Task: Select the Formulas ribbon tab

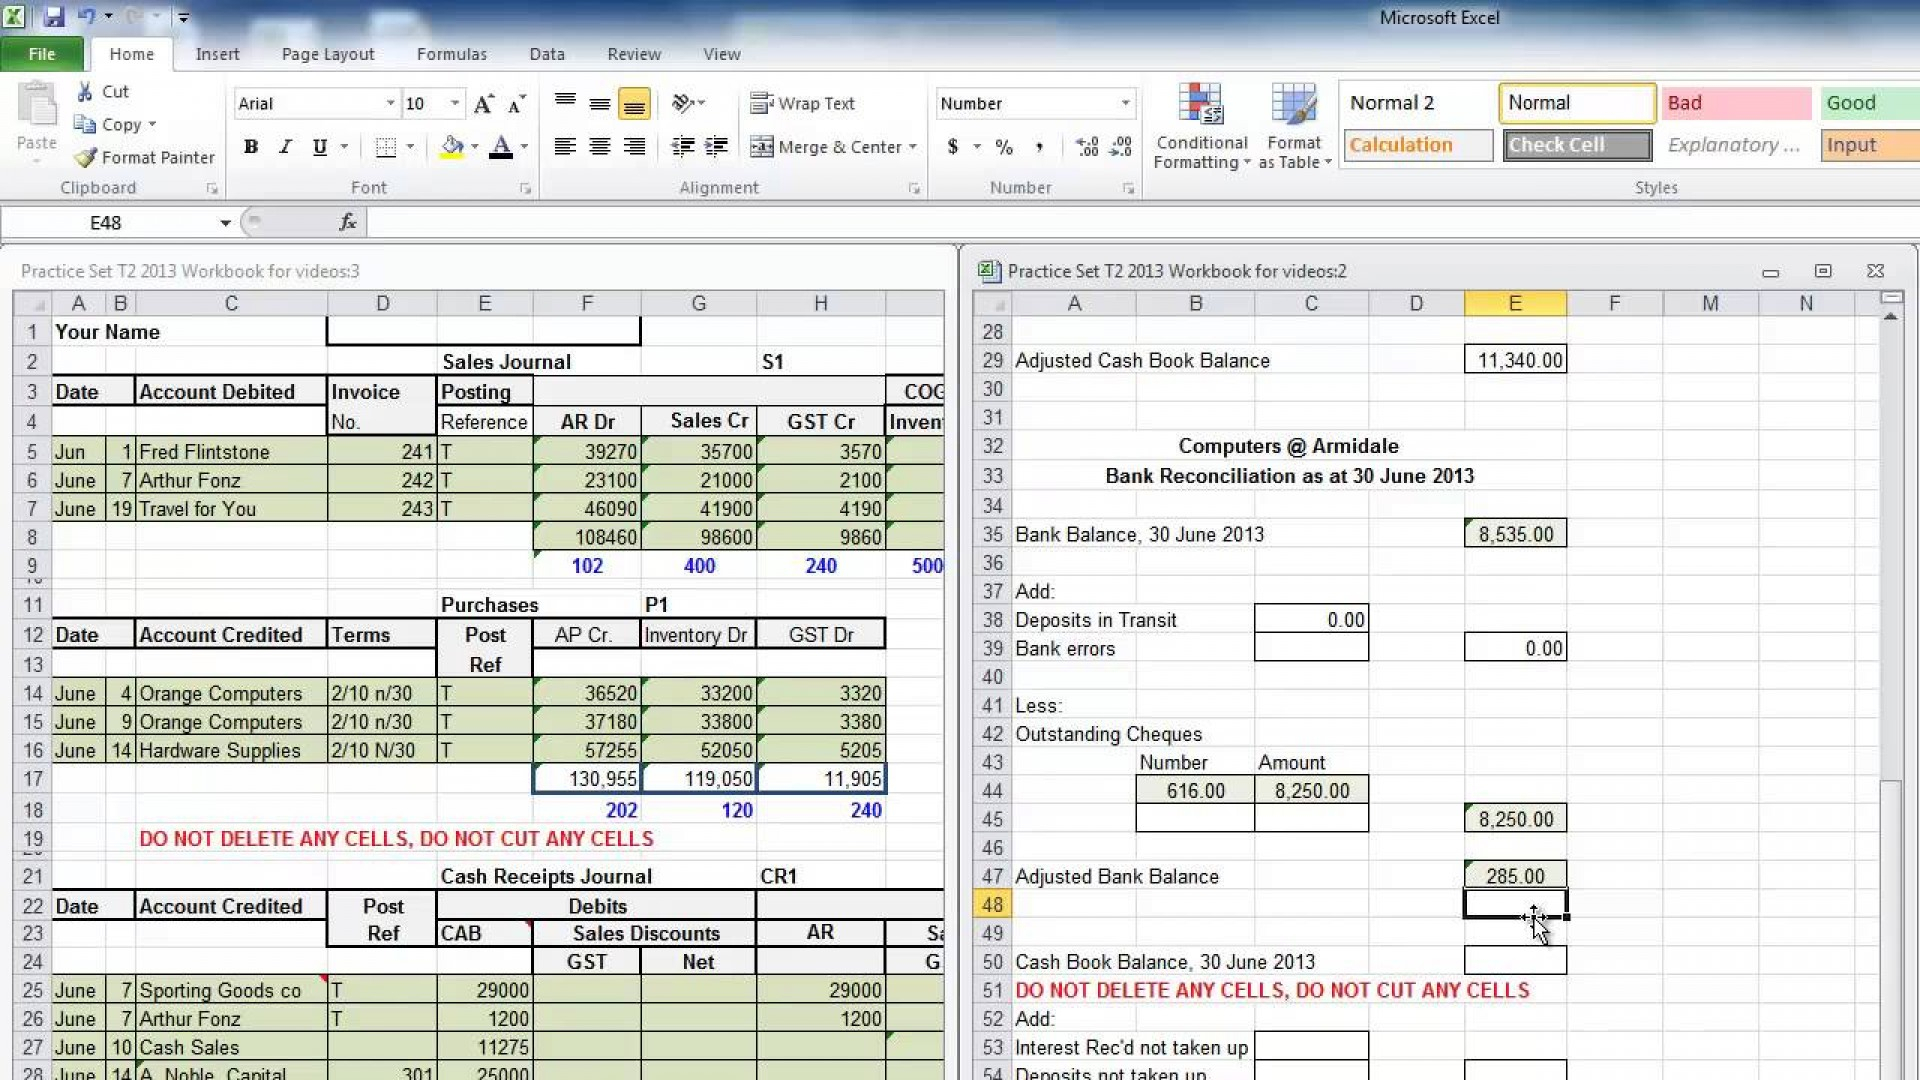Action: click(x=451, y=53)
